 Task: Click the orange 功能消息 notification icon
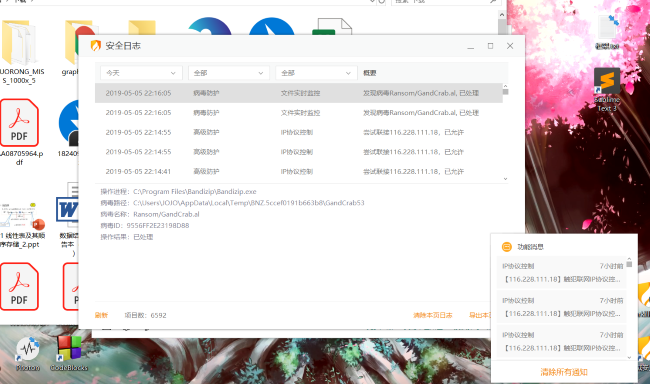(507, 247)
